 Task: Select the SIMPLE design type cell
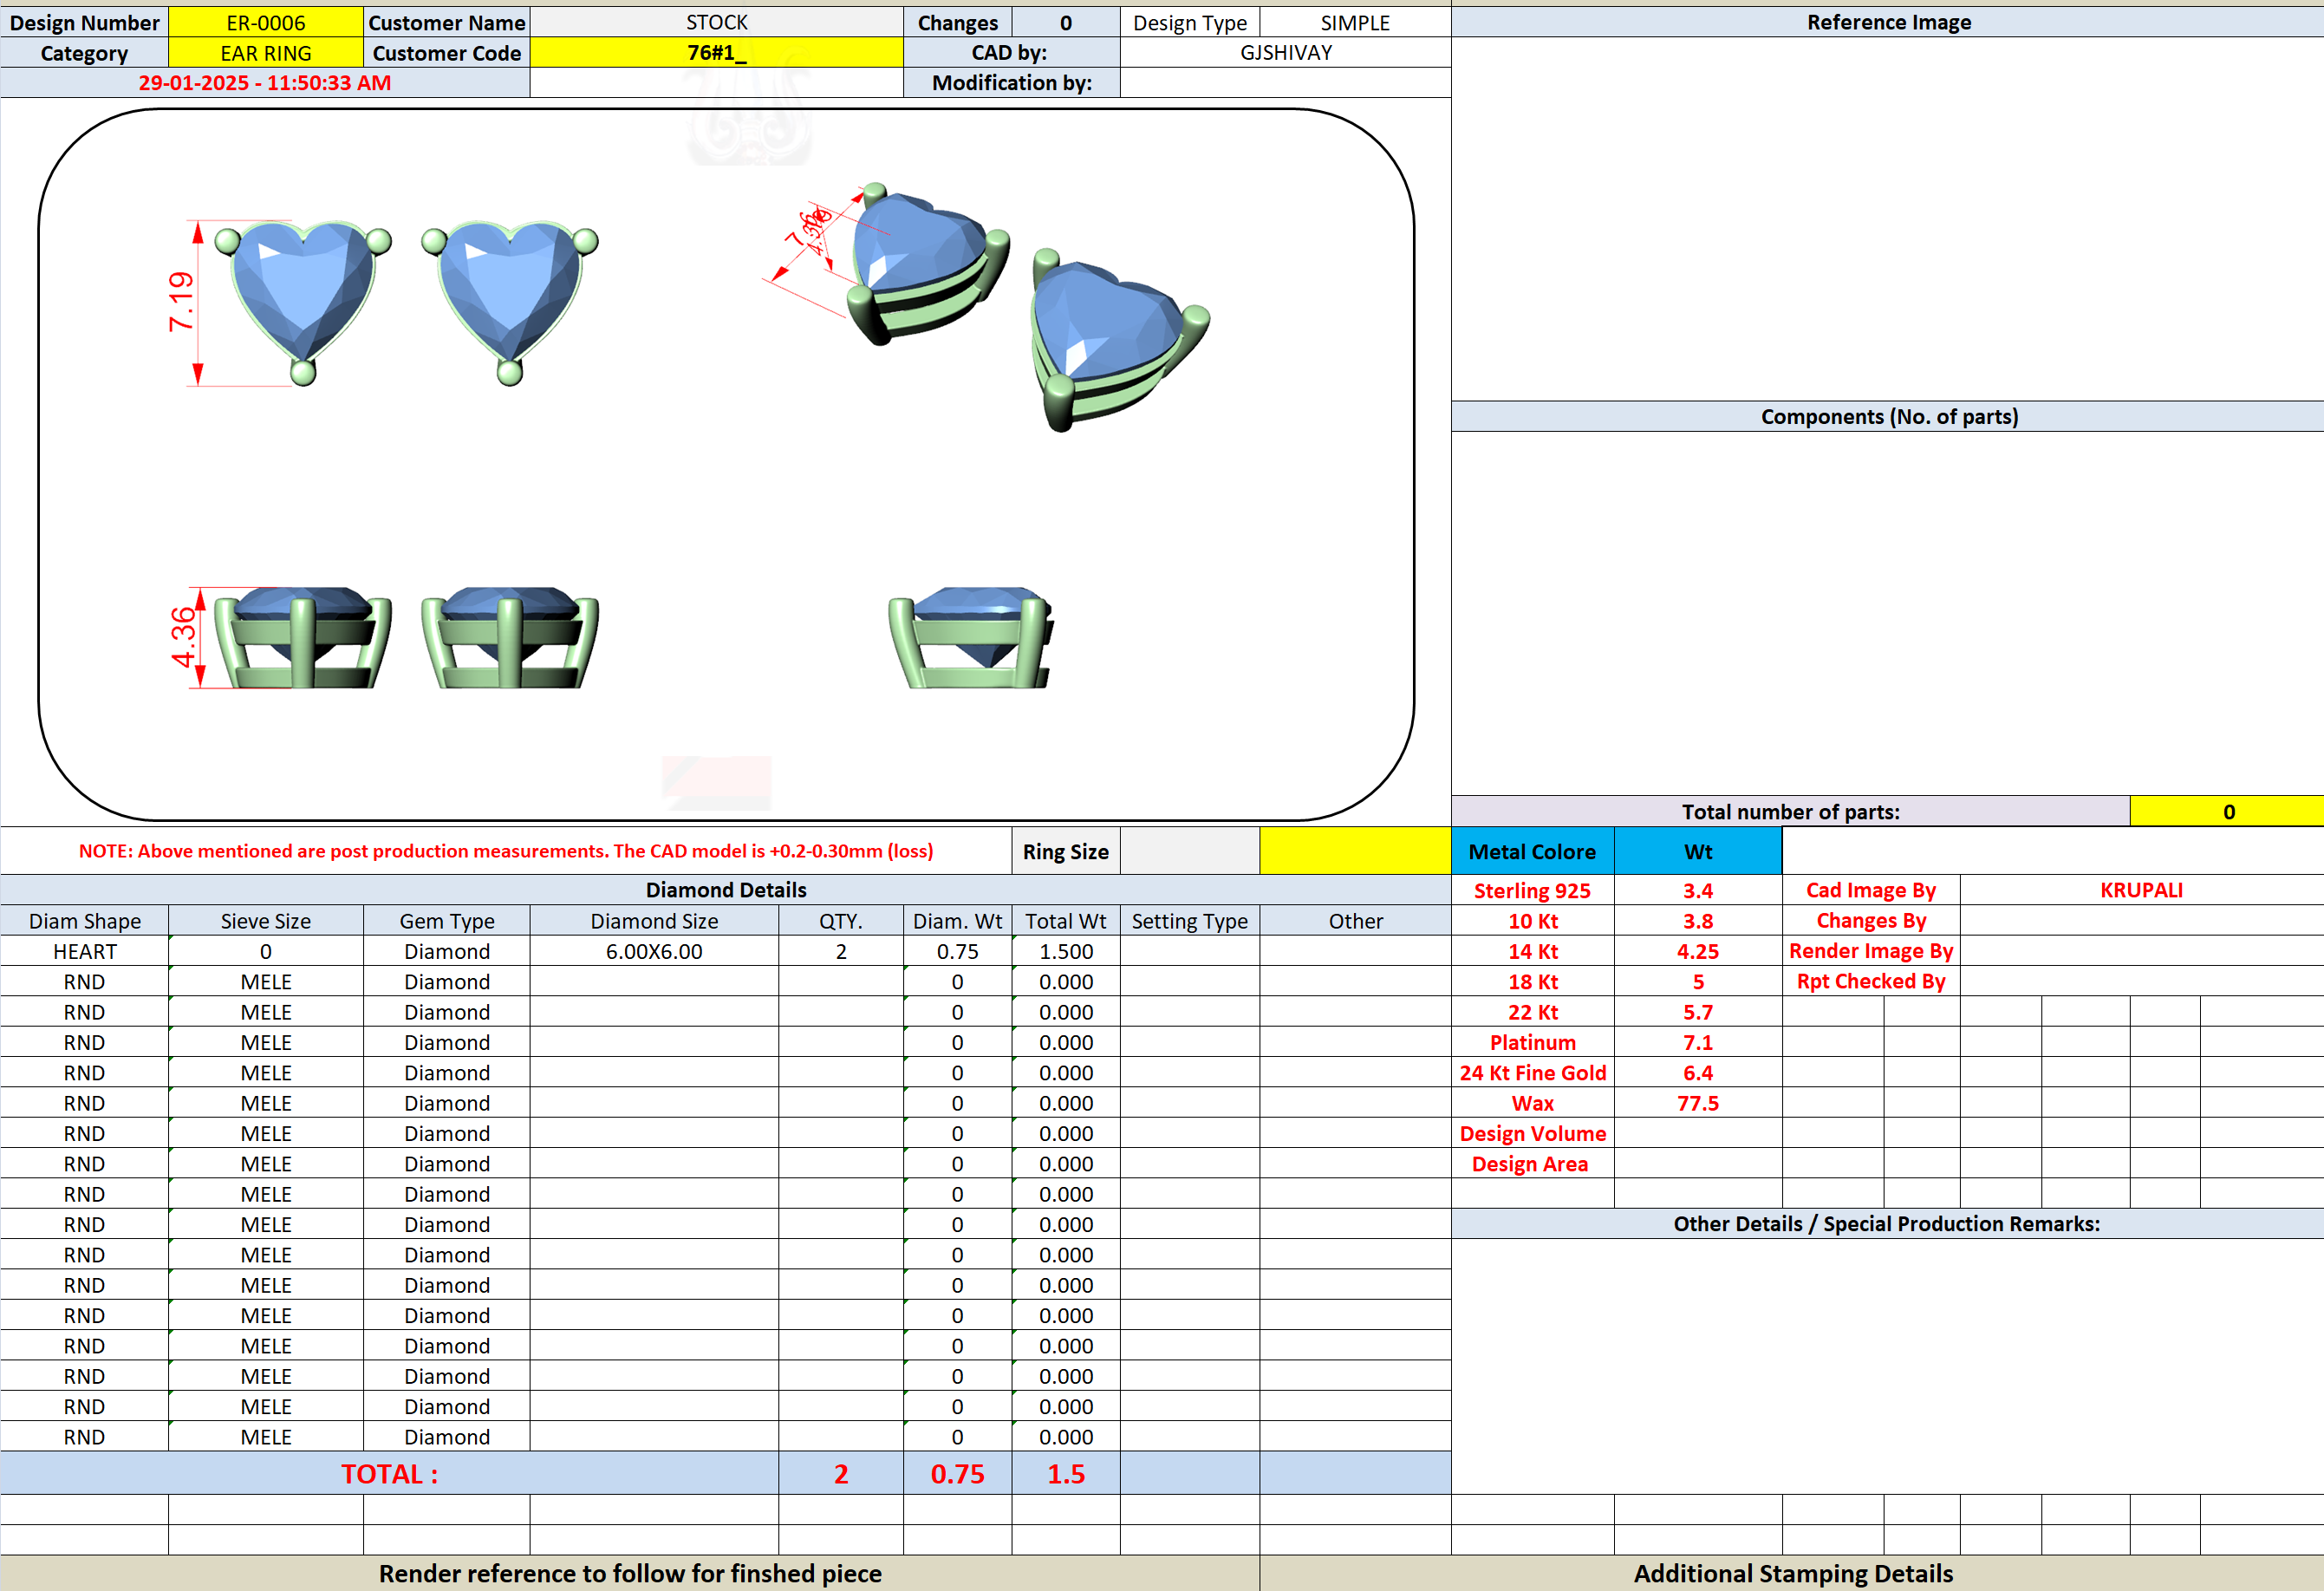click(x=1355, y=22)
